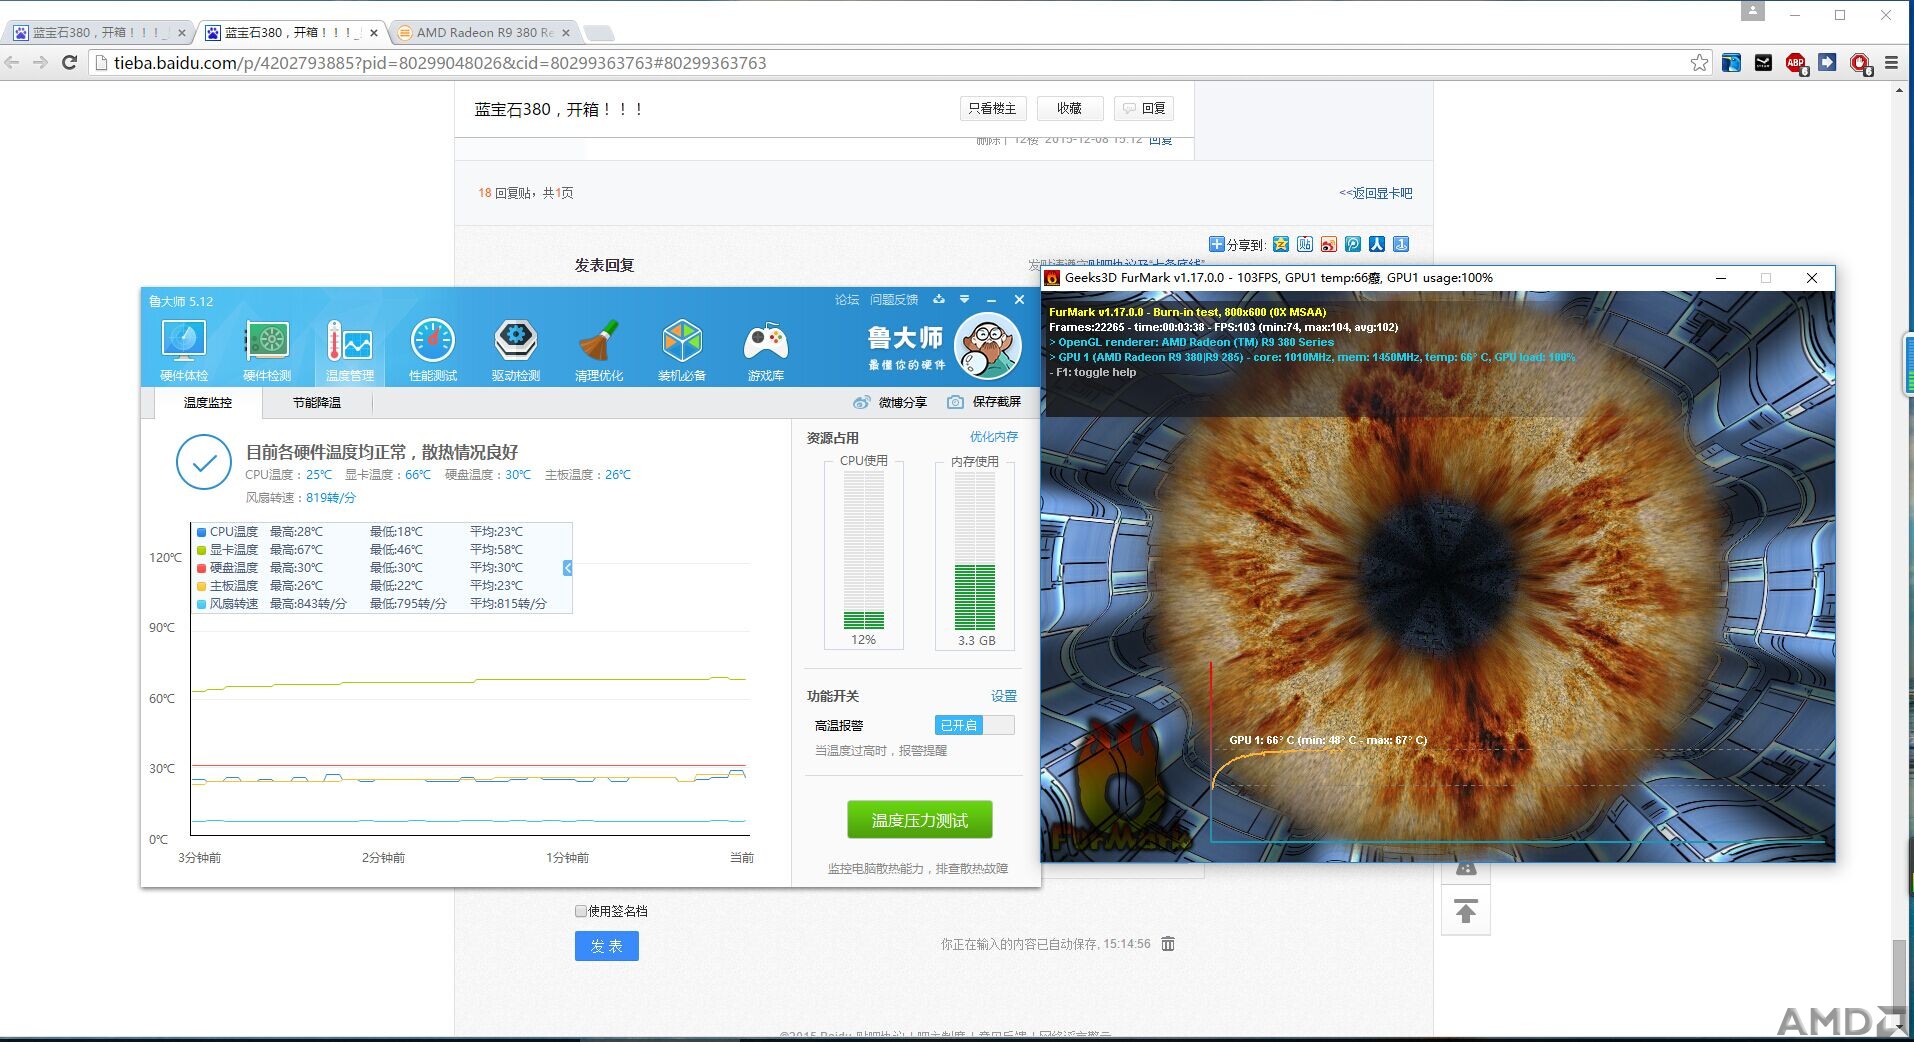Share to 贴吧 icon
Screen dimensions: 1914x1042
pos(1305,244)
